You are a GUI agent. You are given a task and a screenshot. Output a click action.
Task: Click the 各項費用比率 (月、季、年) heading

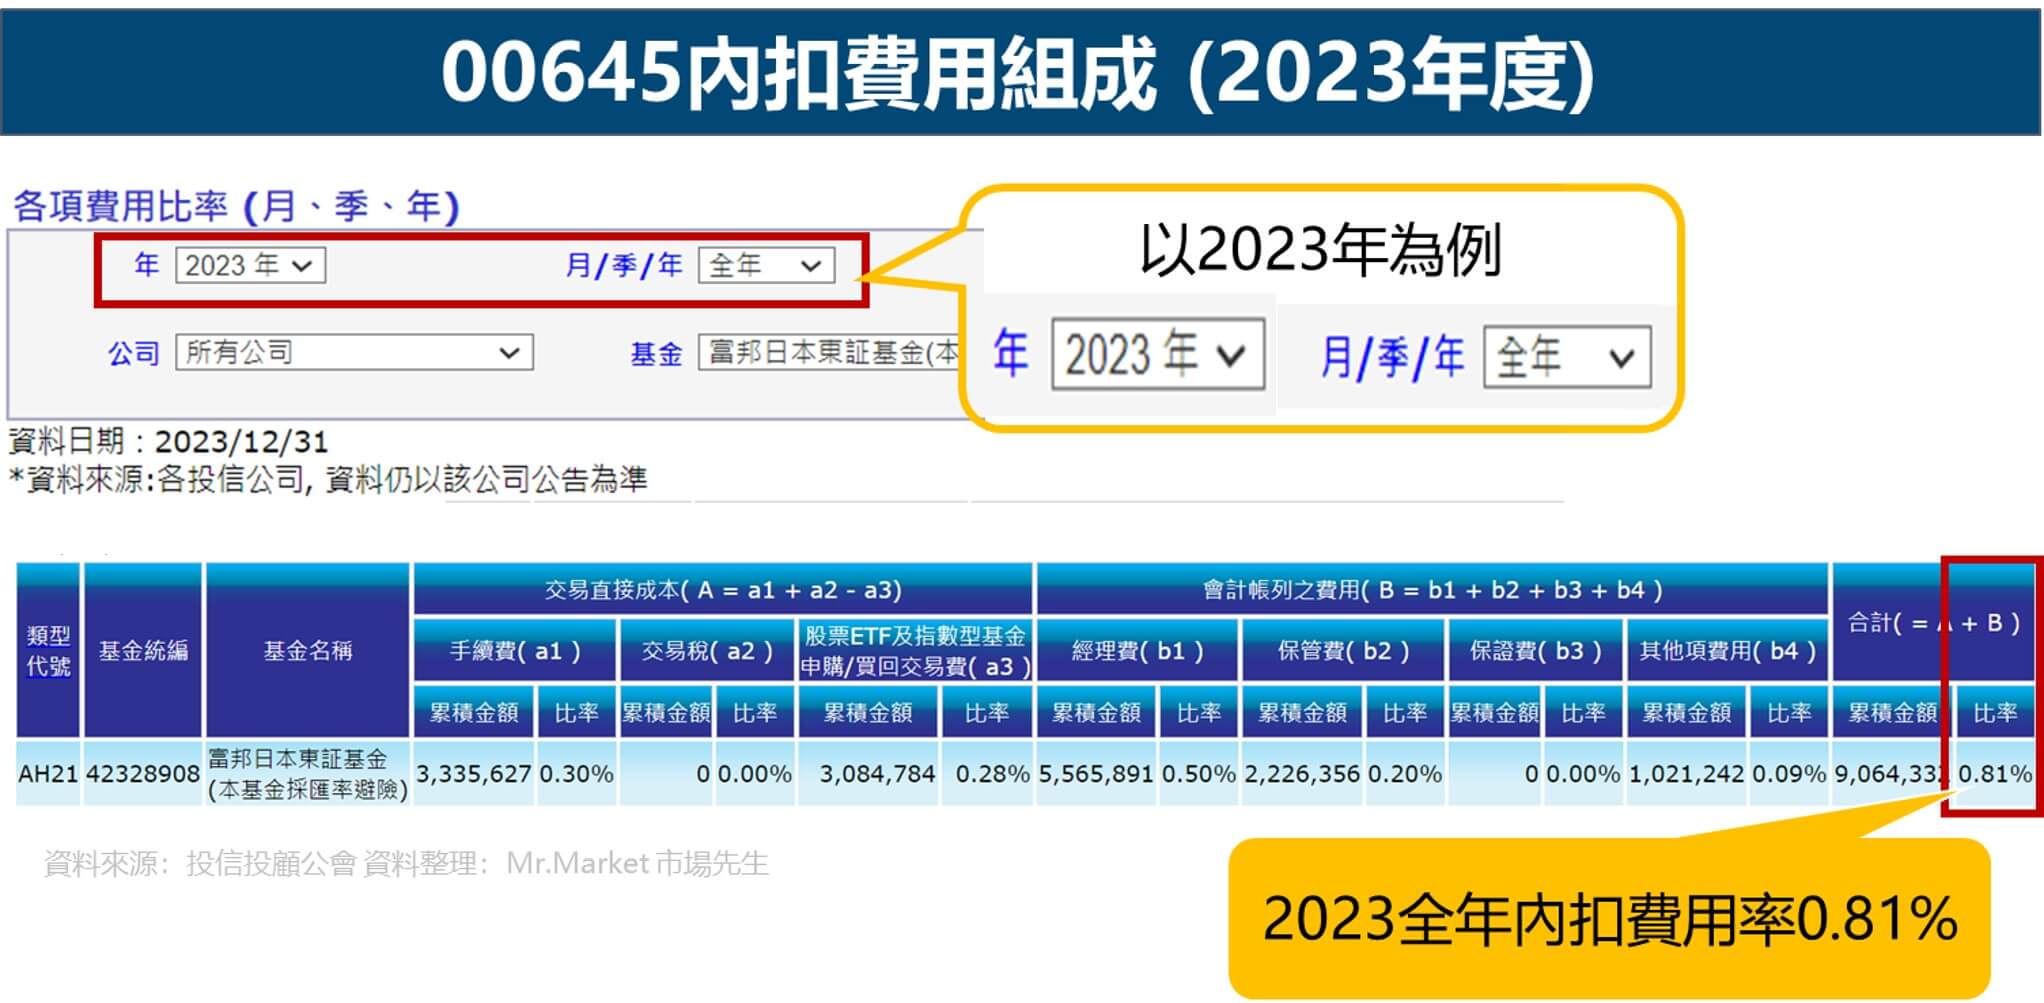click(x=236, y=207)
